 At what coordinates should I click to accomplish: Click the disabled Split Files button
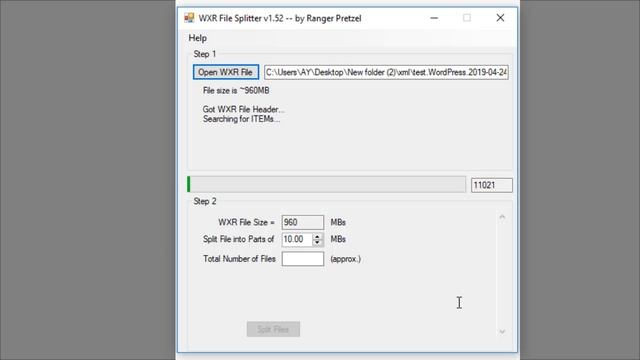(x=273, y=329)
